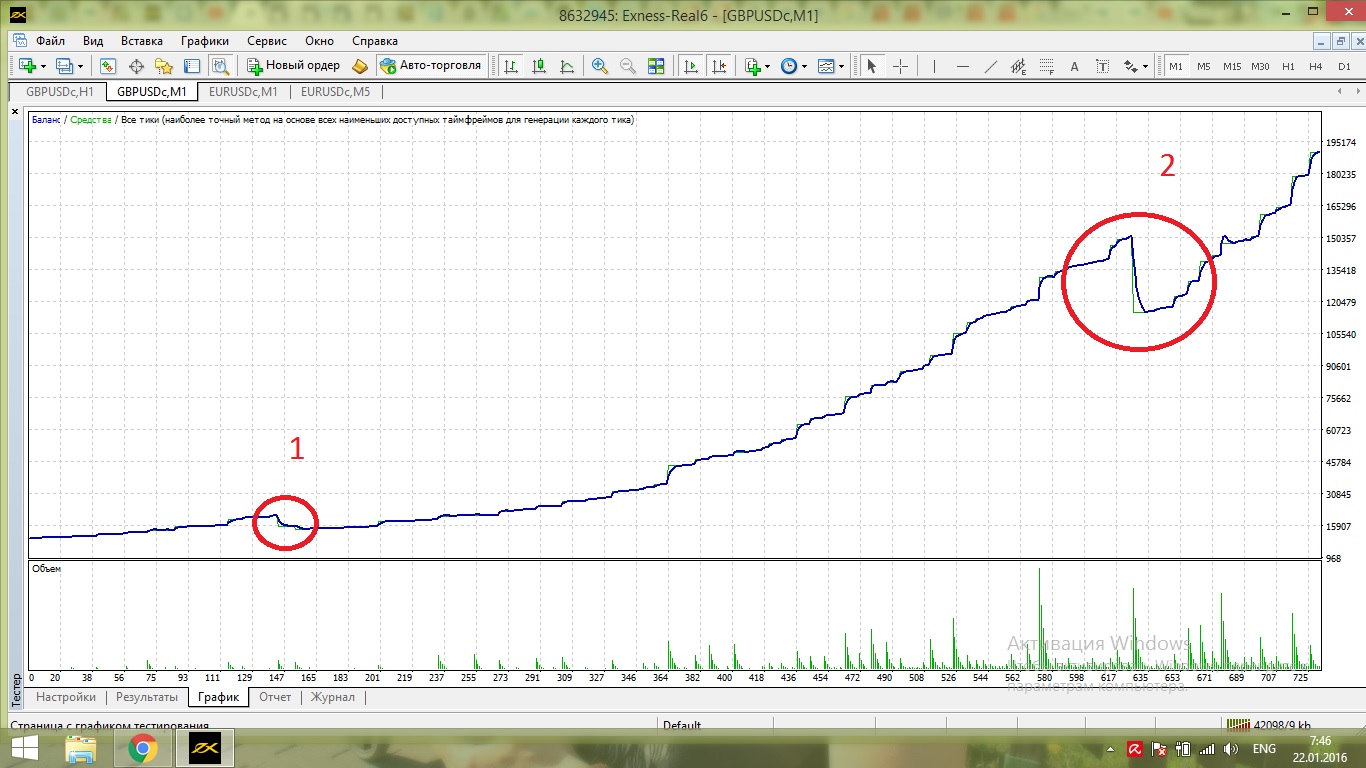Click the Zoom In magnifier icon
This screenshot has width=1366, height=768.
click(x=600, y=66)
